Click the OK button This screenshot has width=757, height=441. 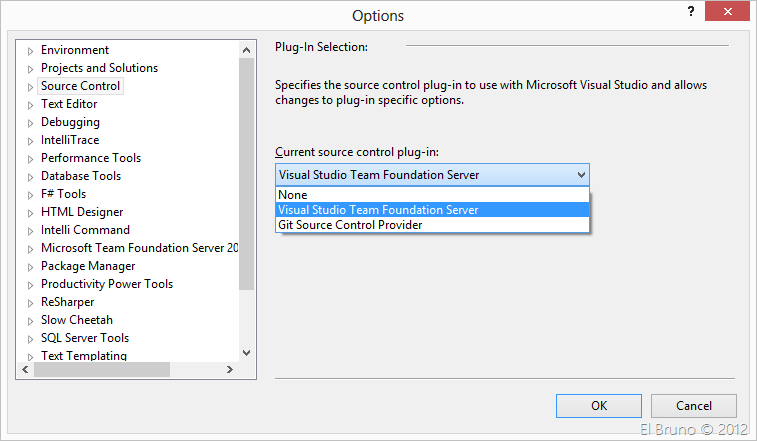coord(598,406)
